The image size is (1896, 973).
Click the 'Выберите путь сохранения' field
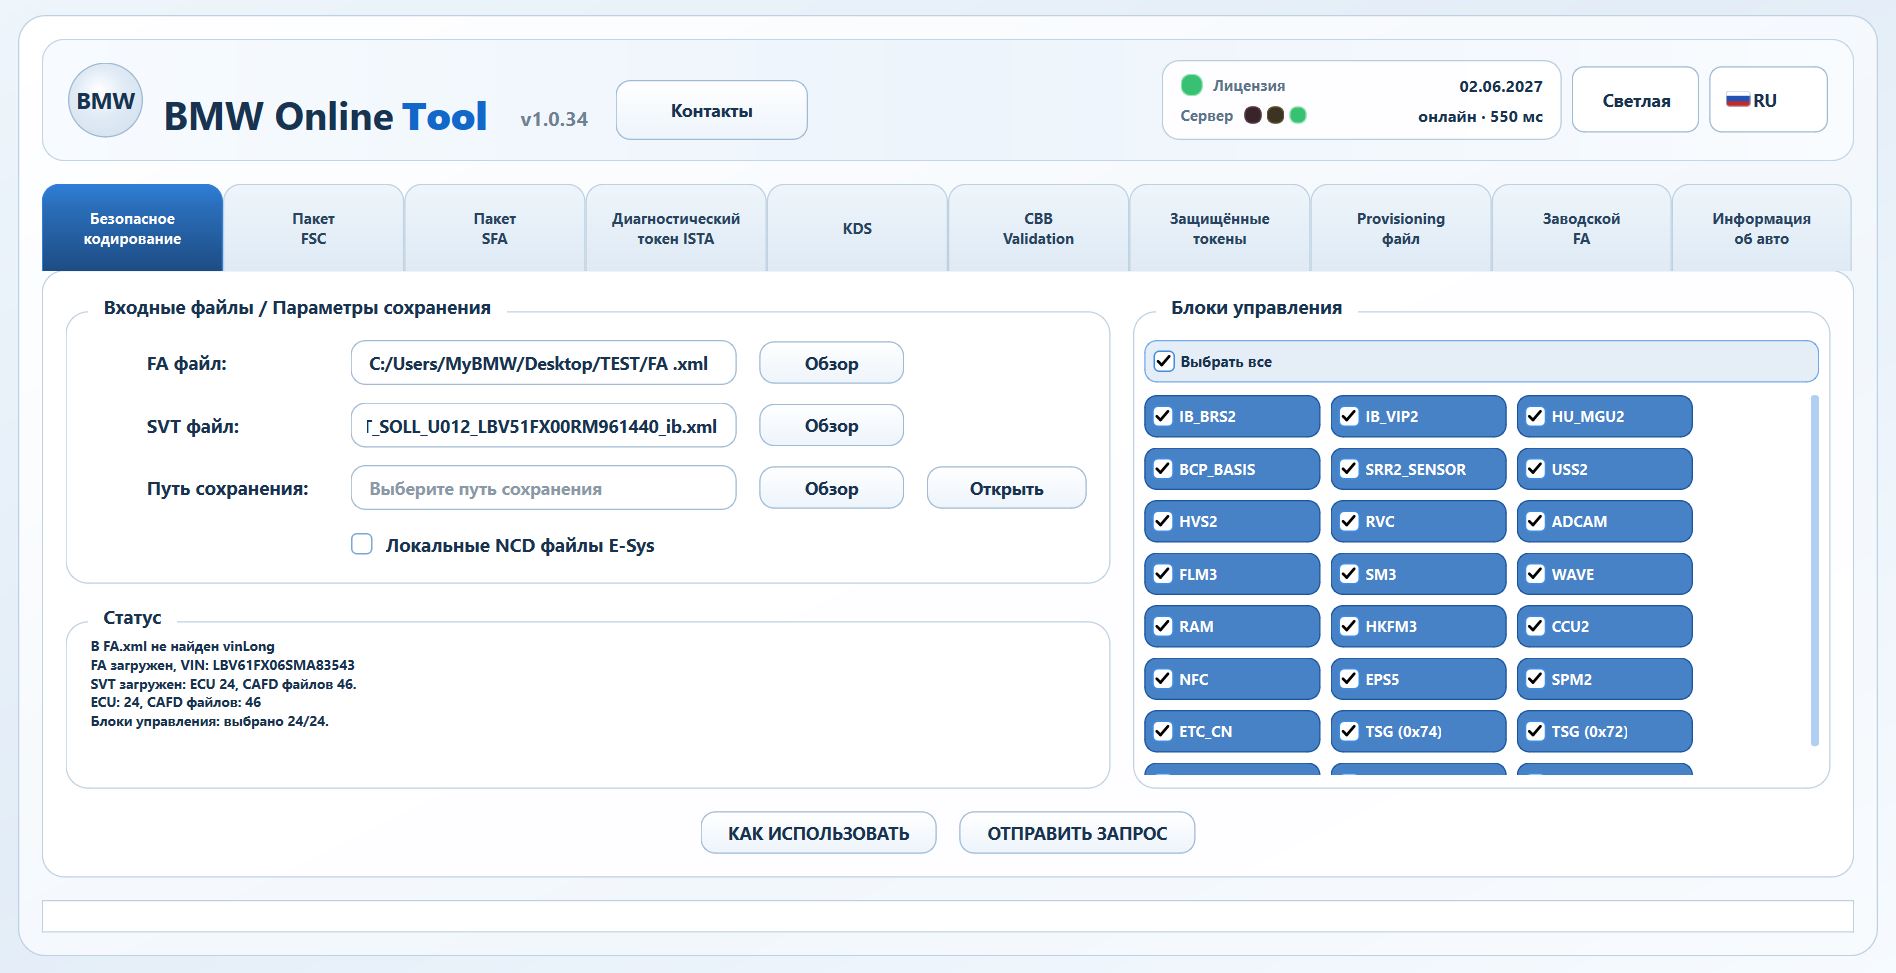(x=543, y=488)
